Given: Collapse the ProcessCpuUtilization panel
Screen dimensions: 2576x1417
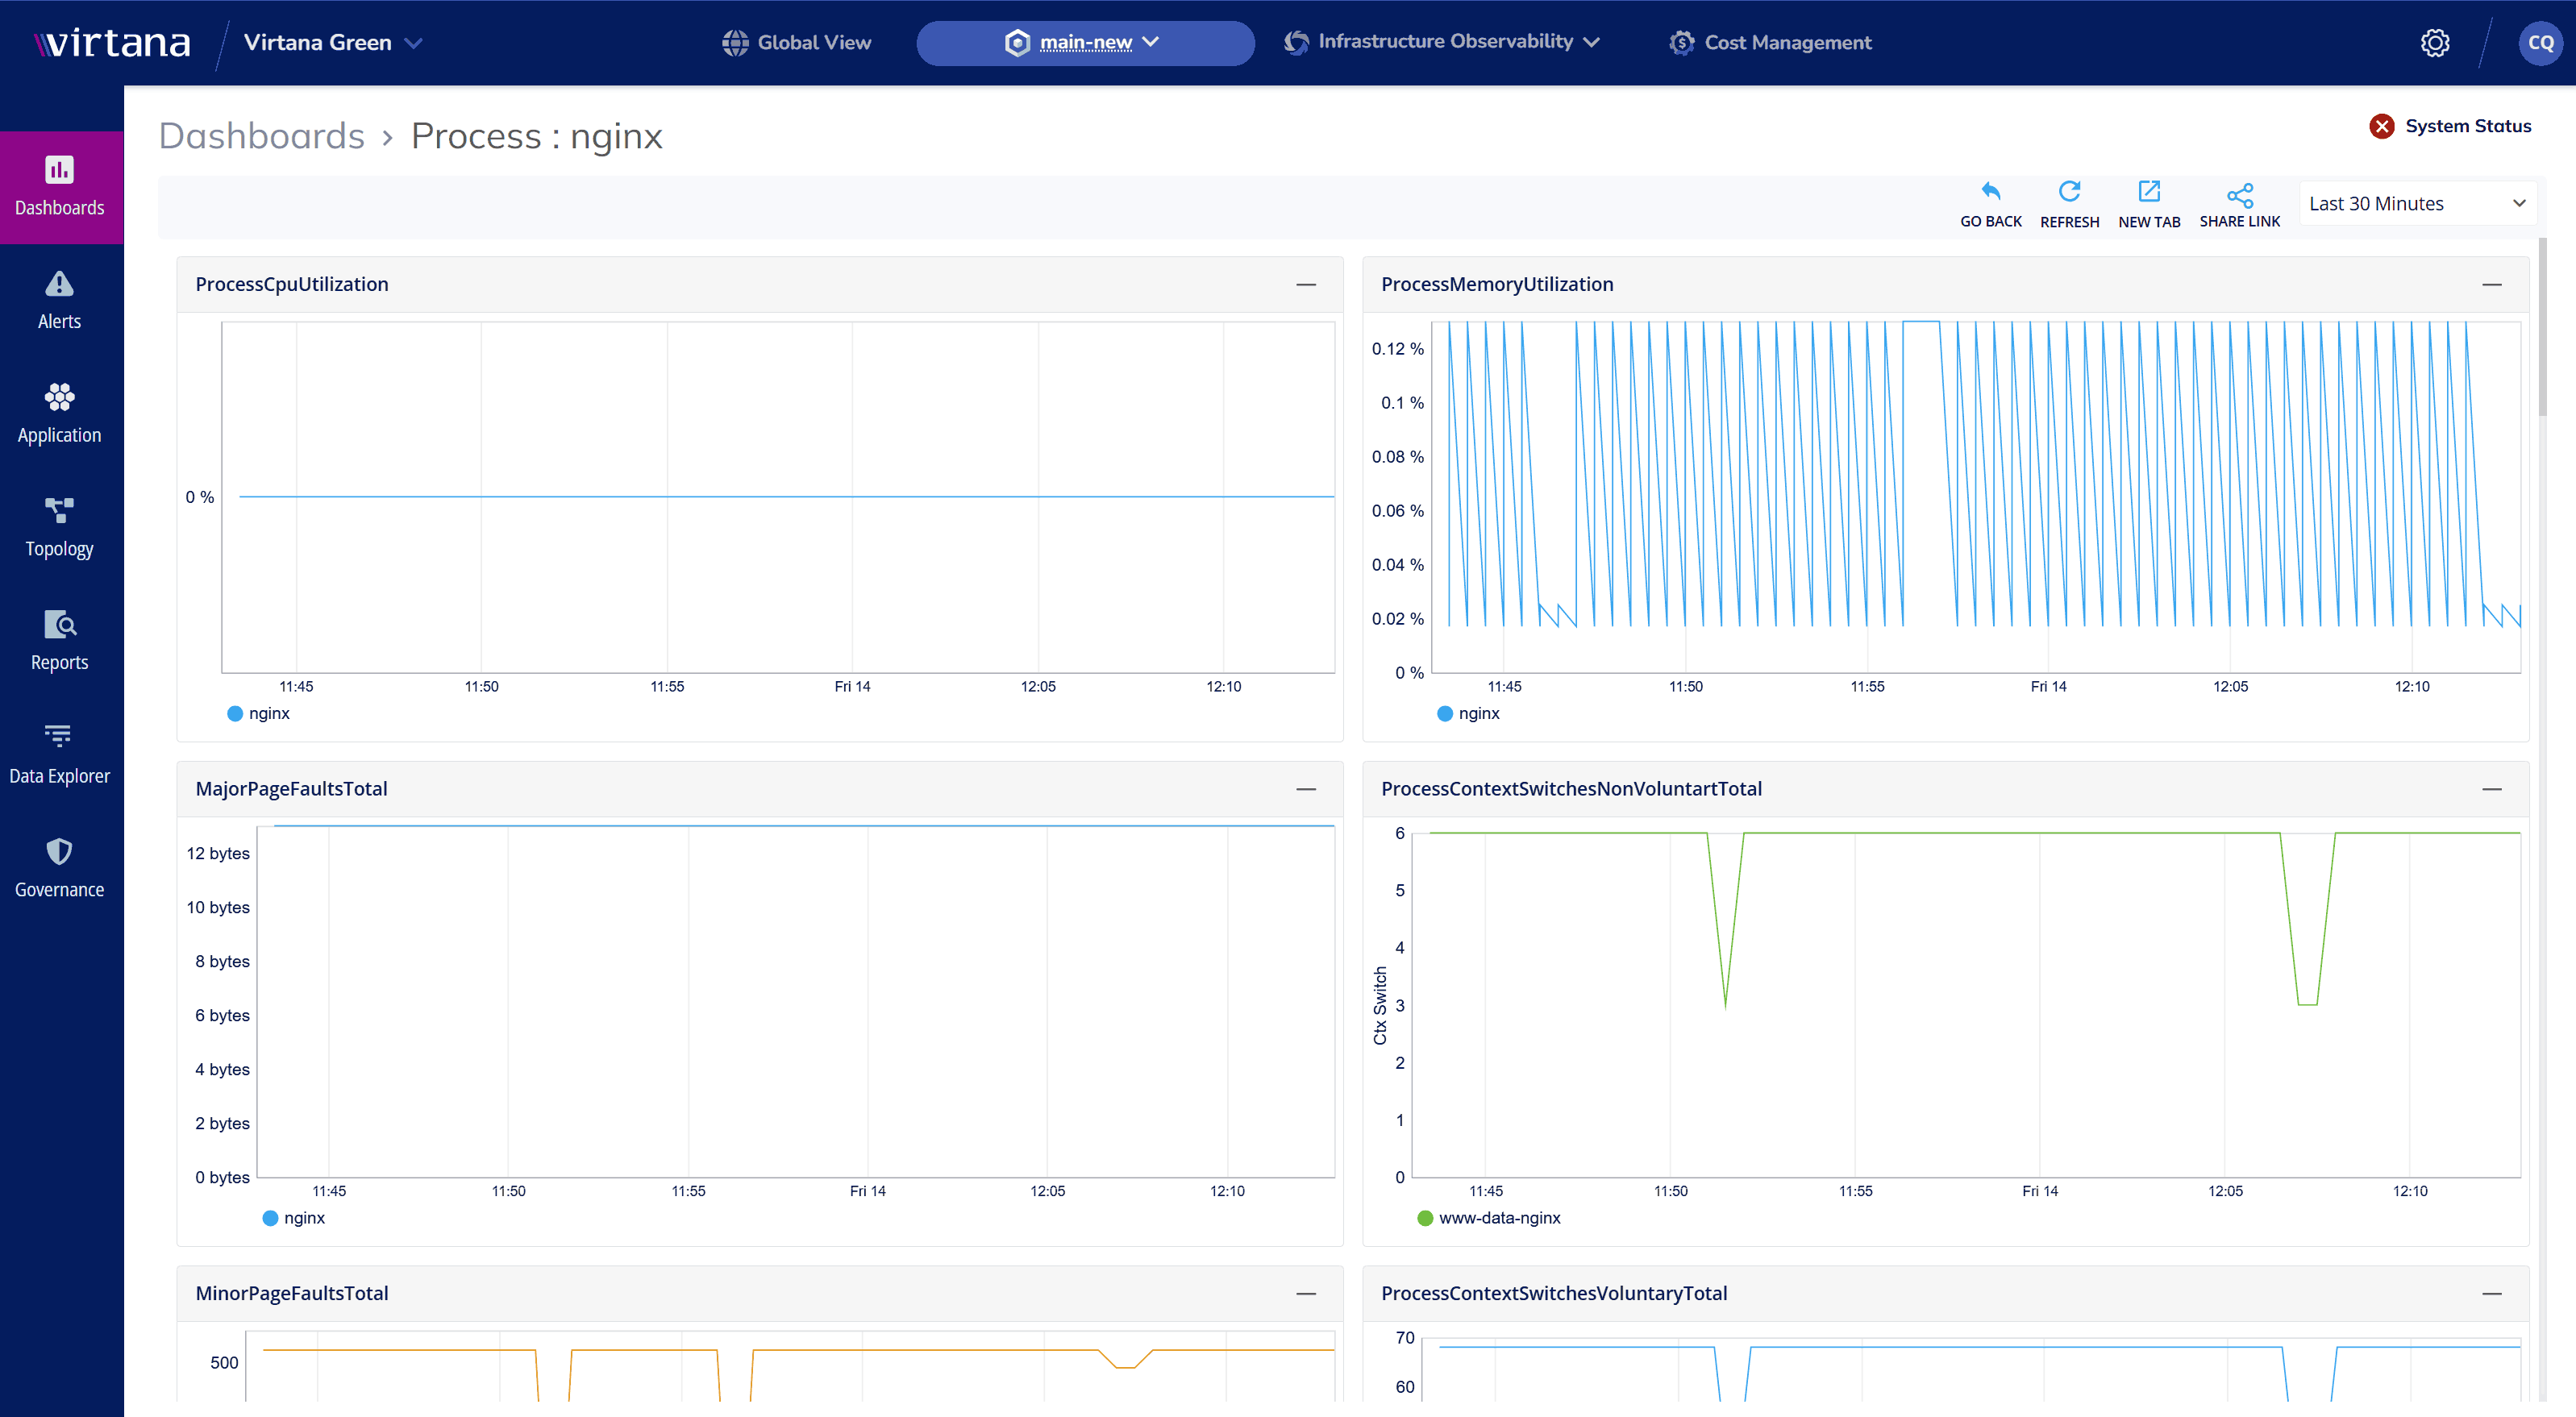Looking at the screenshot, I should (x=1305, y=284).
